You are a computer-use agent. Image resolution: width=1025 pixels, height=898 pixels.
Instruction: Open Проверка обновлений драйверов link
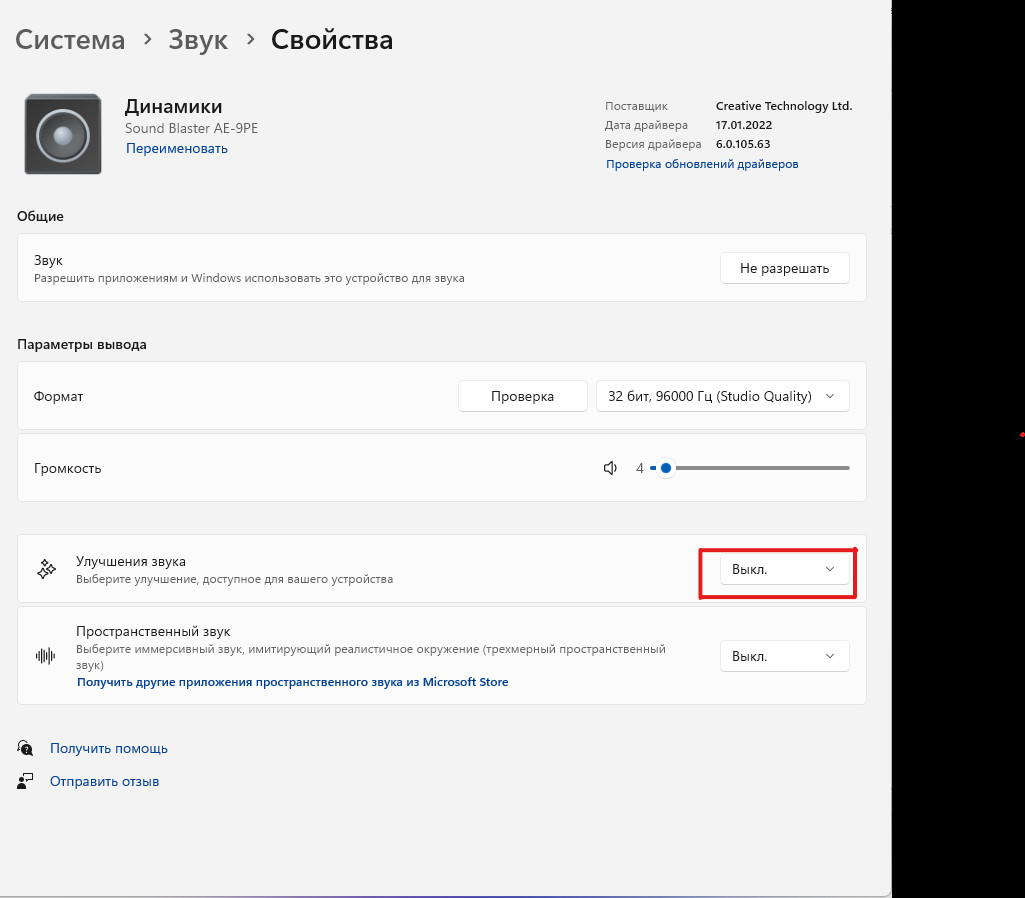tap(701, 164)
